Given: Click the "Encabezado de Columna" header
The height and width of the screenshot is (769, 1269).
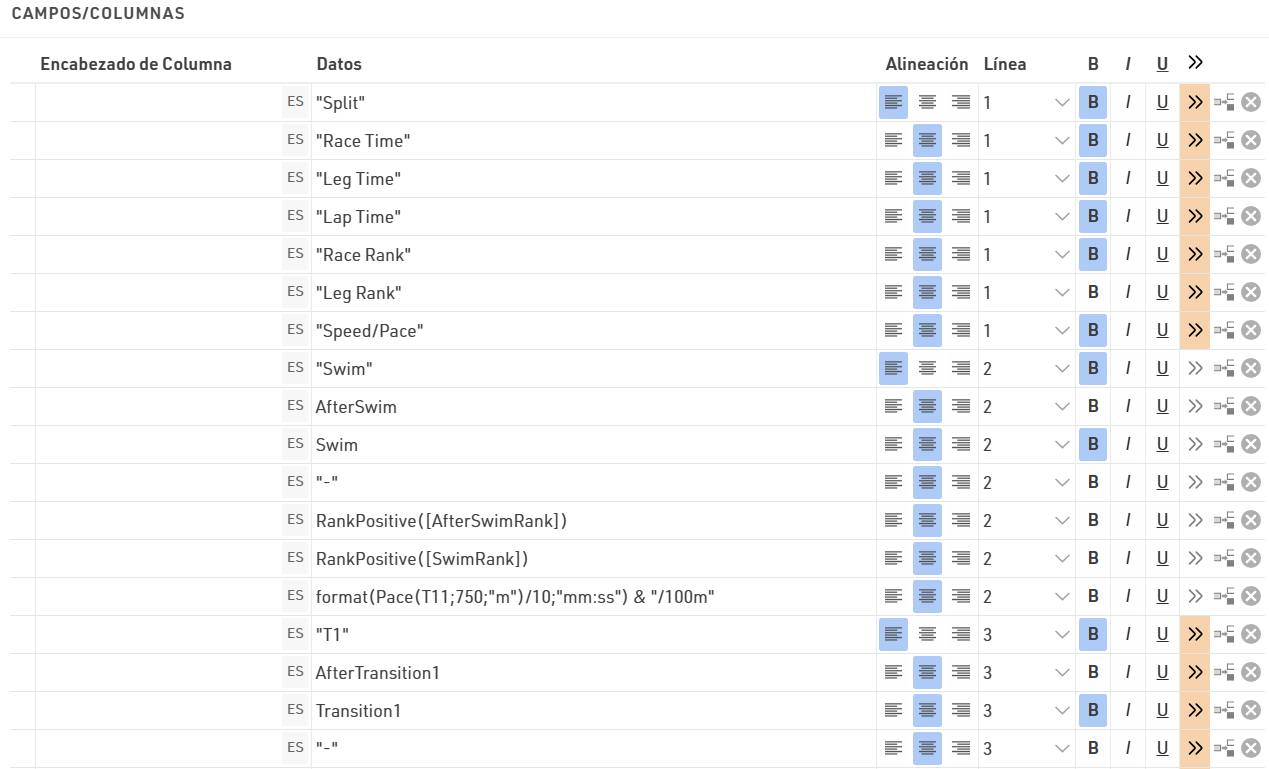Looking at the screenshot, I should [136, 64].
